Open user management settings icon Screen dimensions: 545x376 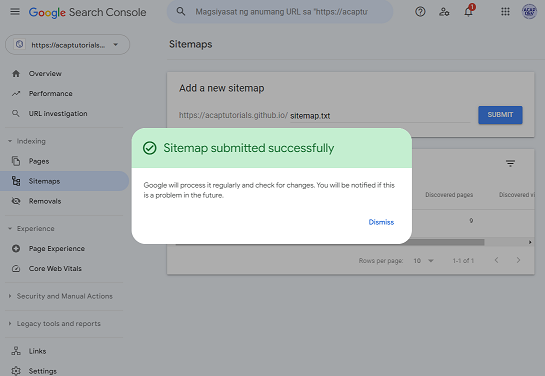pos(444,12)
